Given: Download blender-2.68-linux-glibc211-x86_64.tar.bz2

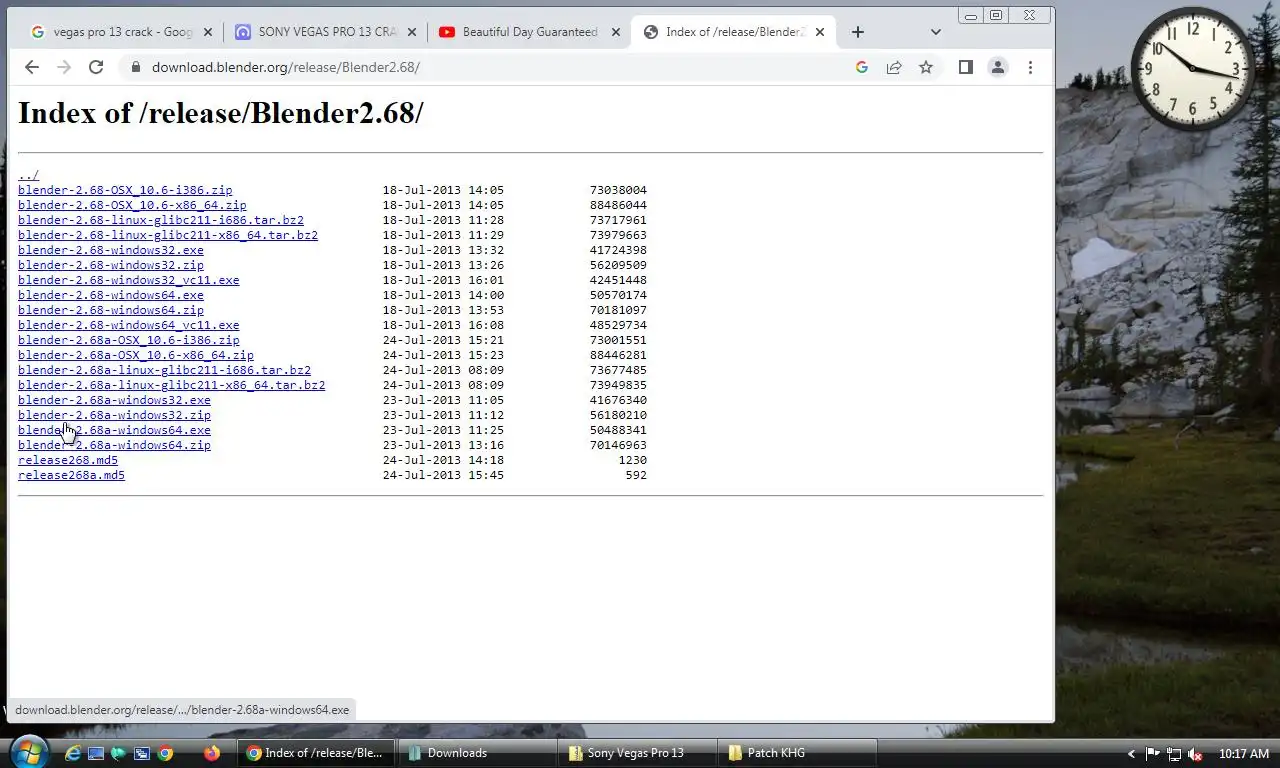Looking at the screenshot, I should pyautogui.click(x=168, y=235).
